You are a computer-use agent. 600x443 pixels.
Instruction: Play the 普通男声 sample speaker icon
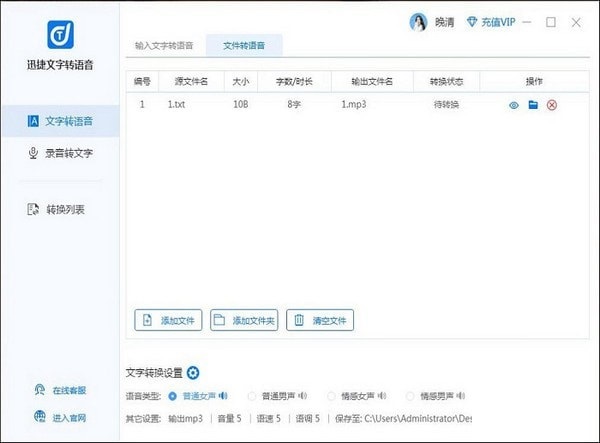coord(303,396)
